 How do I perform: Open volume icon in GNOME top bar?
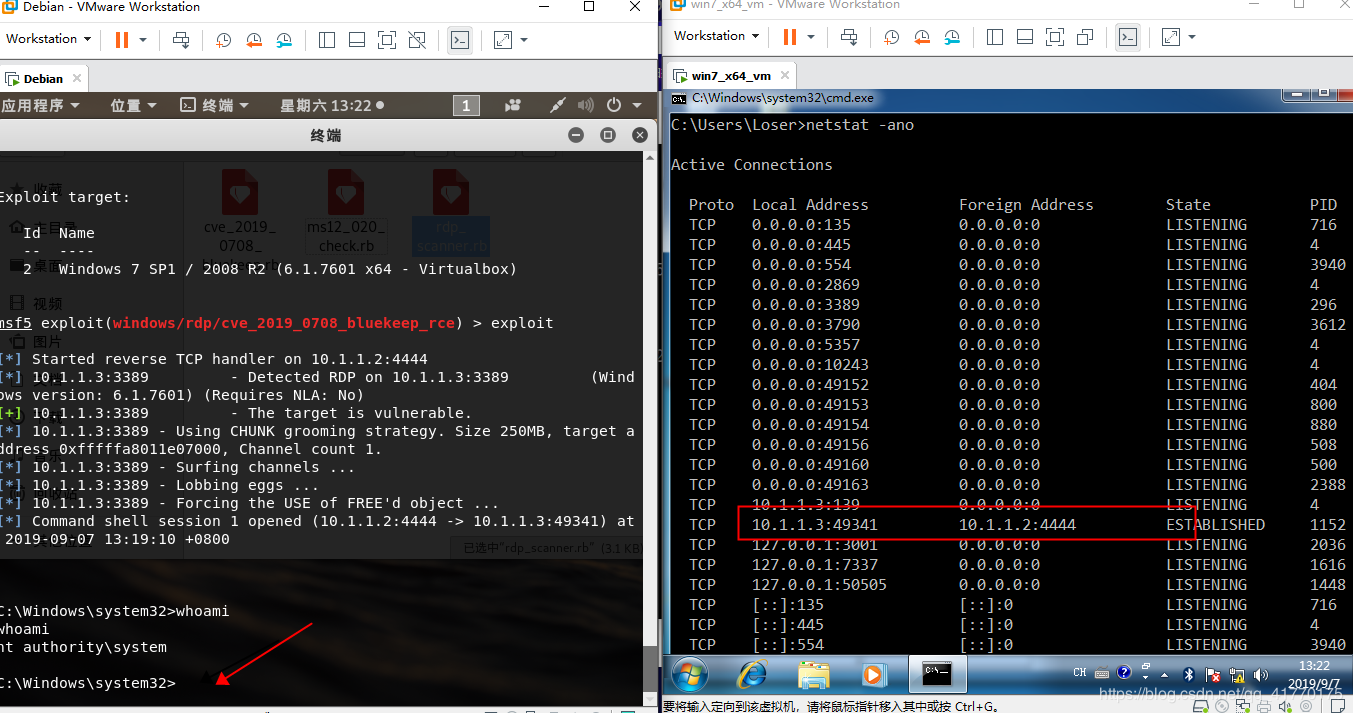pyautogui.click(x=585, y=105)
